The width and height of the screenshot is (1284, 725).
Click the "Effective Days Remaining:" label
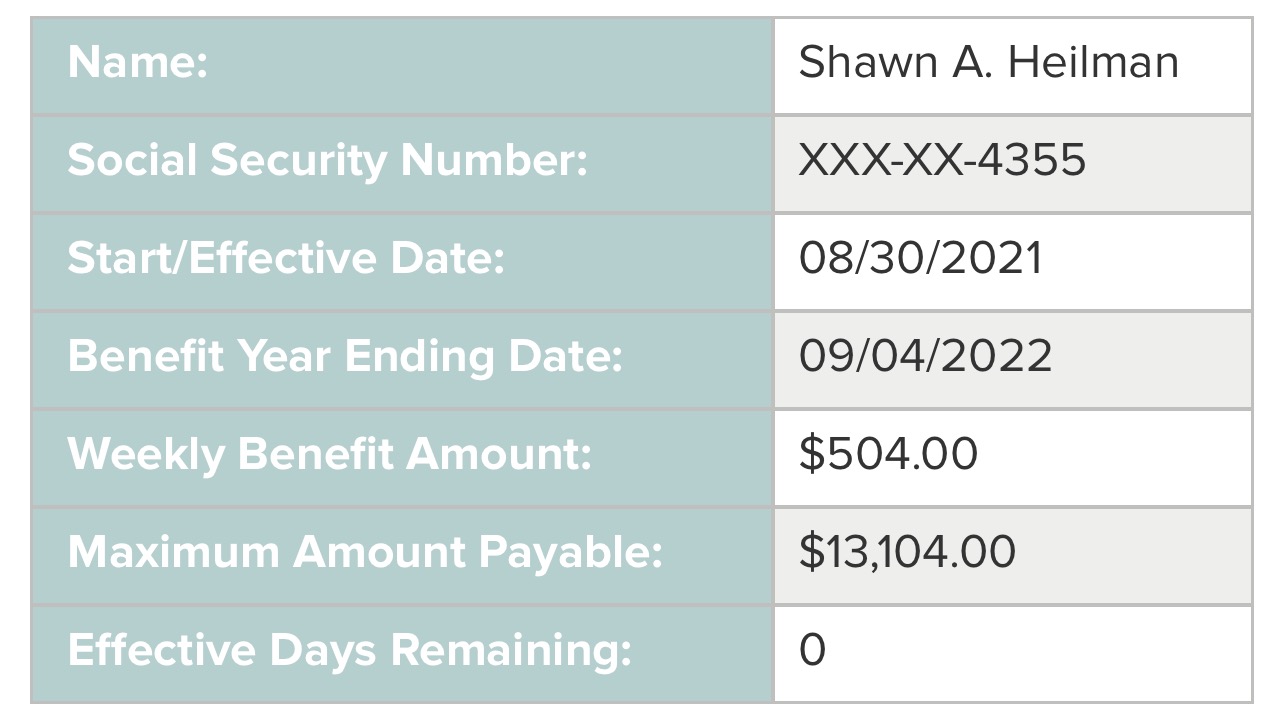tap(350, 650)
